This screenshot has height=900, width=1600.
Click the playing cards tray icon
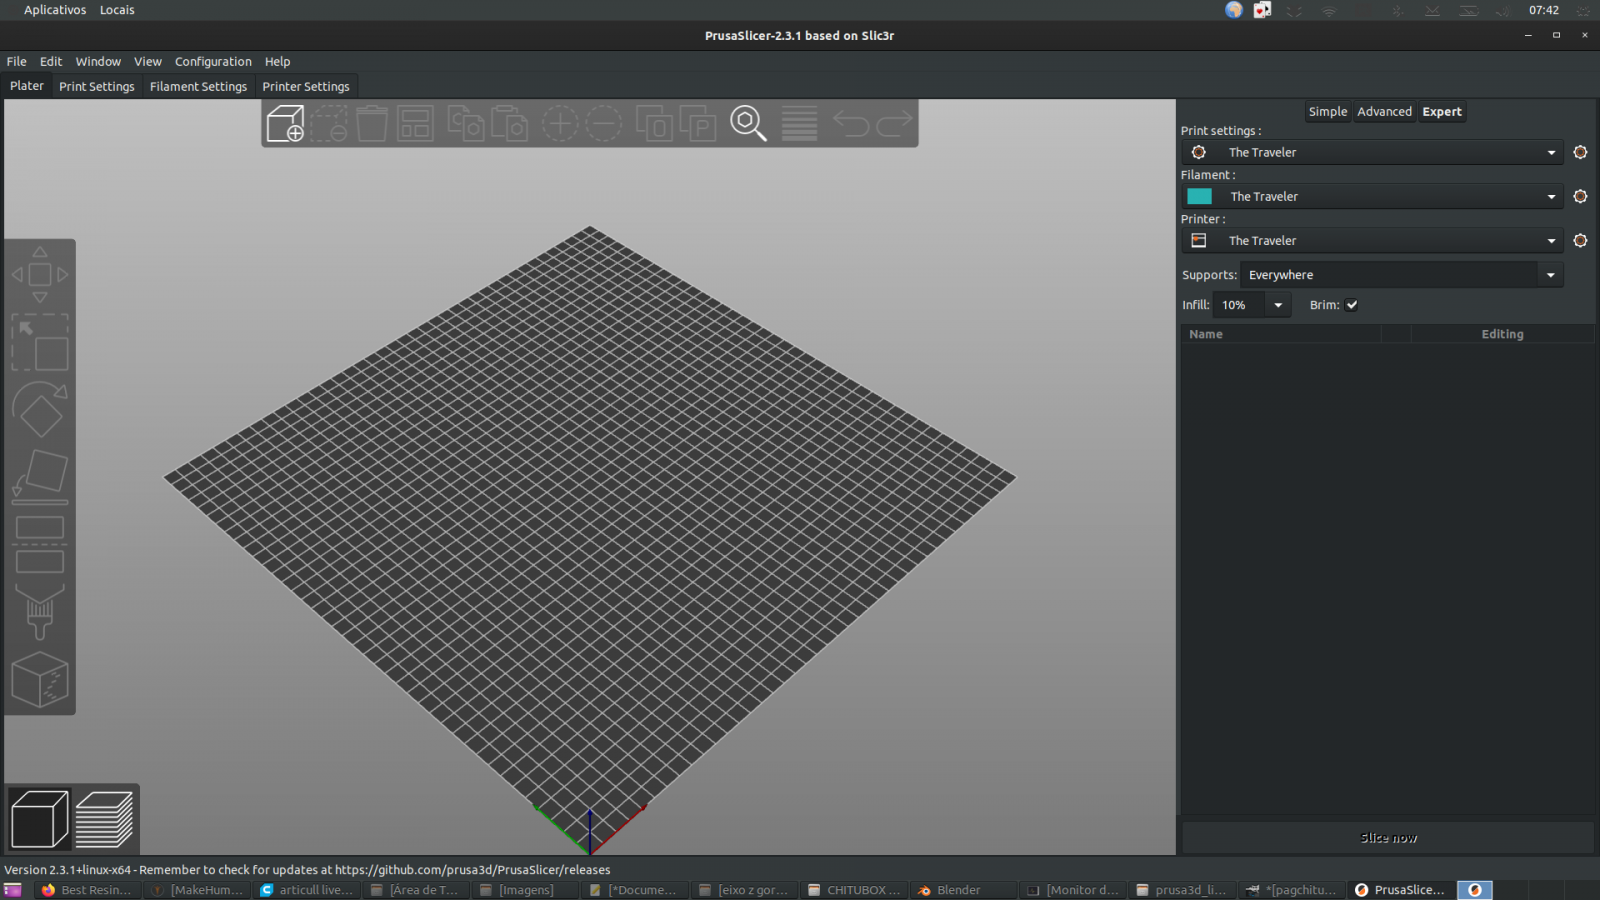[1263, 10]
